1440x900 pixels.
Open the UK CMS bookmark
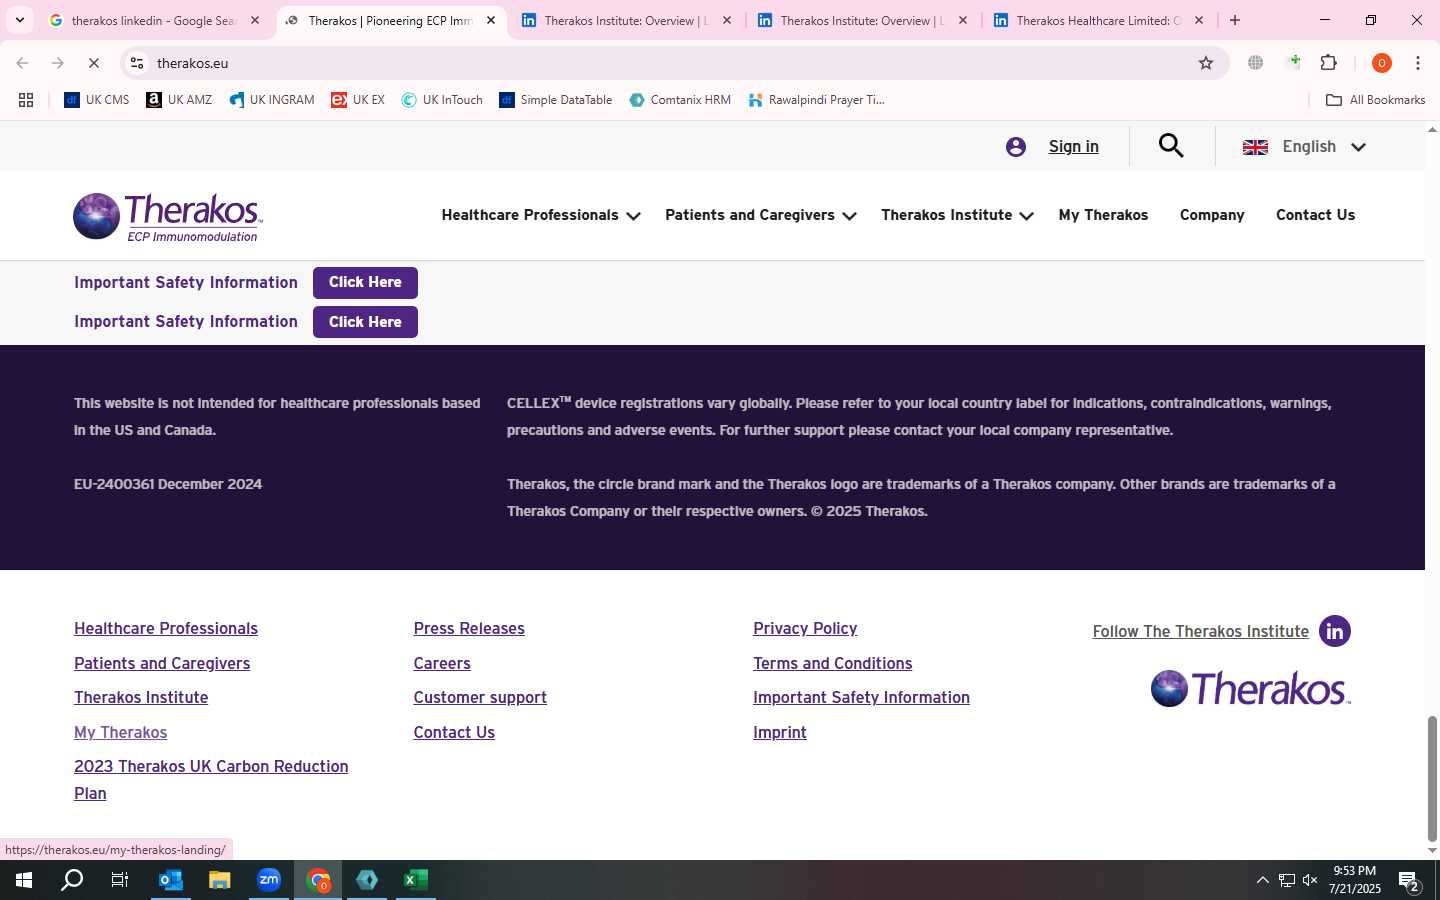(x=97, y=100)
